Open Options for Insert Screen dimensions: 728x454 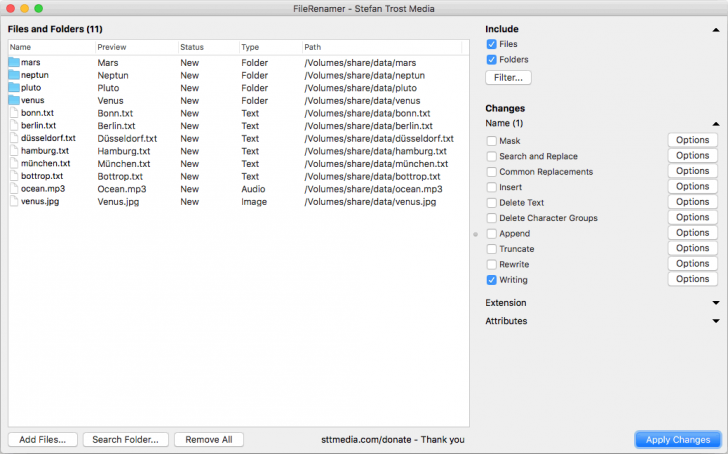point(692,186)
